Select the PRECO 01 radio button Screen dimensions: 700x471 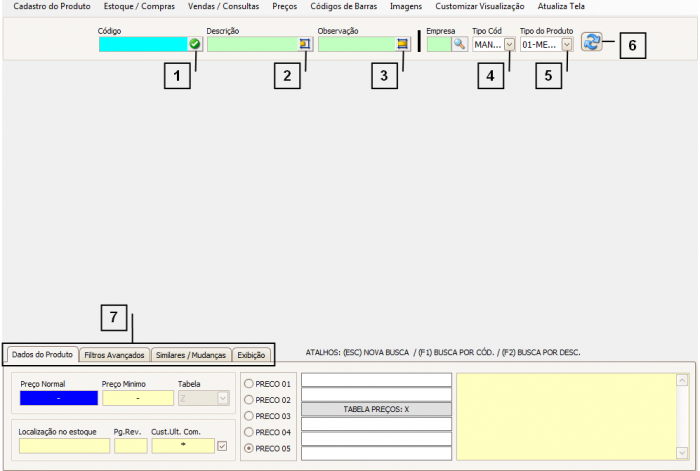249,384
